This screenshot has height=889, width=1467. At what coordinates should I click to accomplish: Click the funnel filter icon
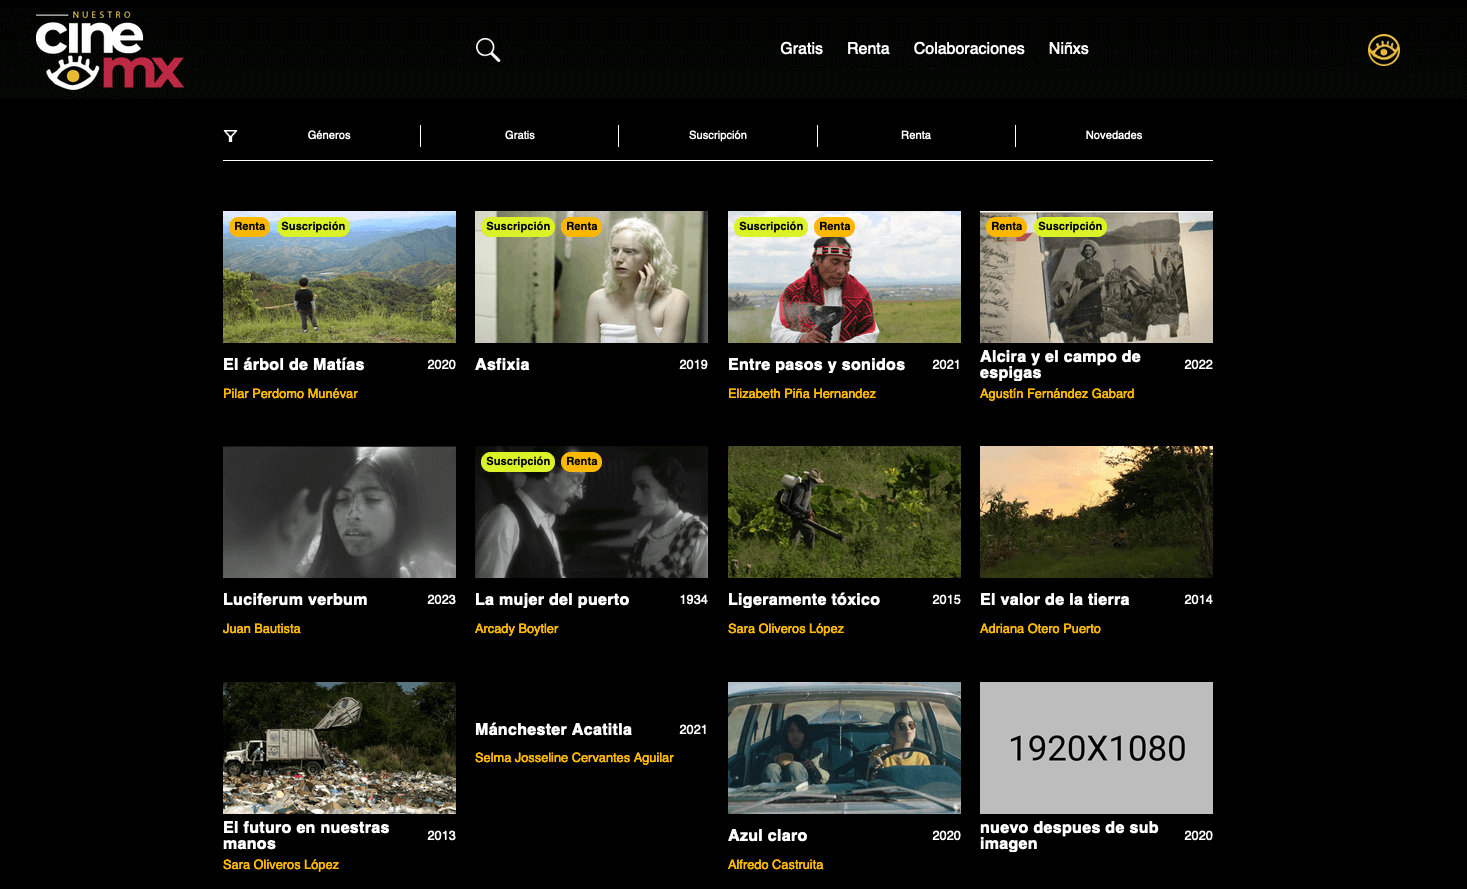pos(230,136)
